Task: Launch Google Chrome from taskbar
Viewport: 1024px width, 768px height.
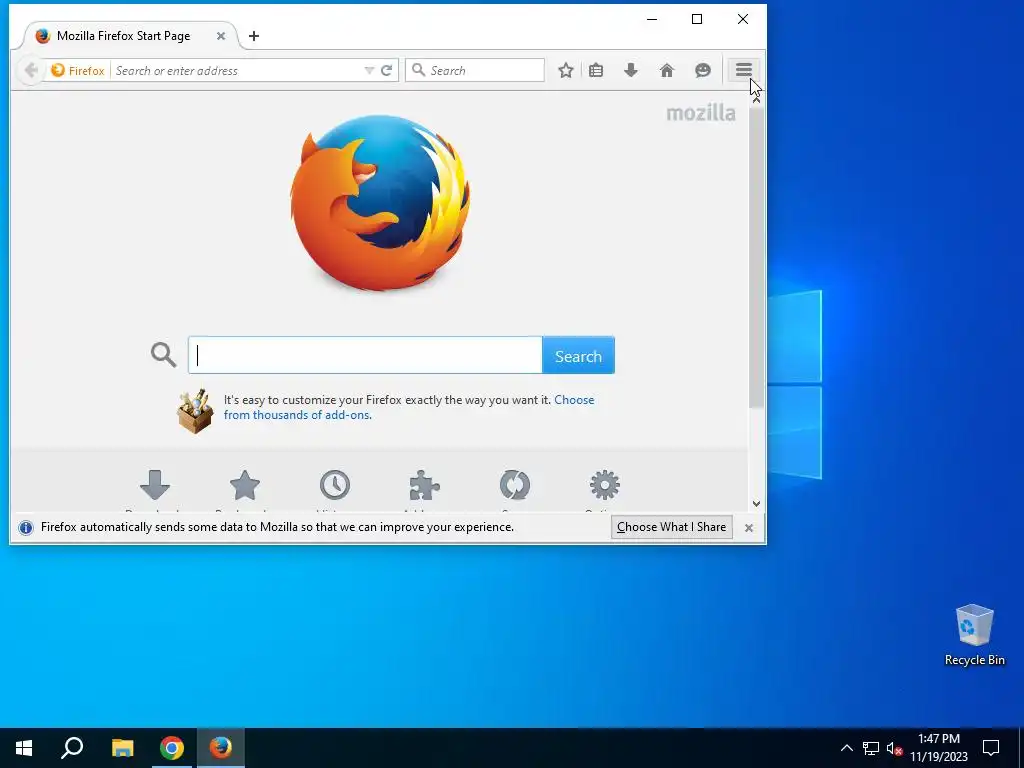Action: [x=172, y=748]
